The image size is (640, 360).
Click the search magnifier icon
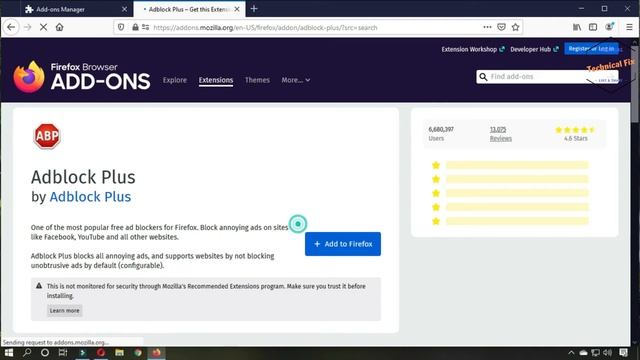click(483, 77)
